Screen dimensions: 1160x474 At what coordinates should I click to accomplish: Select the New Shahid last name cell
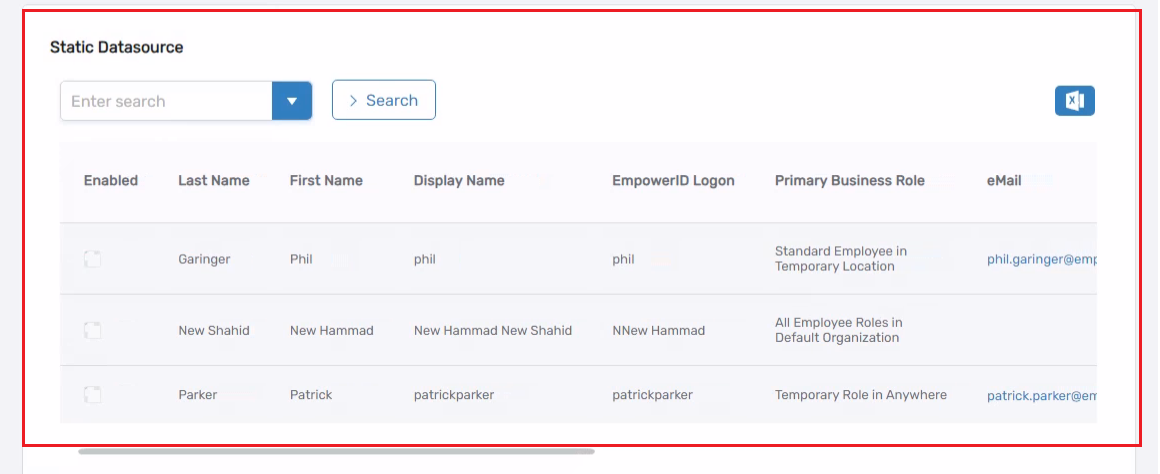(x=214, y=331)
